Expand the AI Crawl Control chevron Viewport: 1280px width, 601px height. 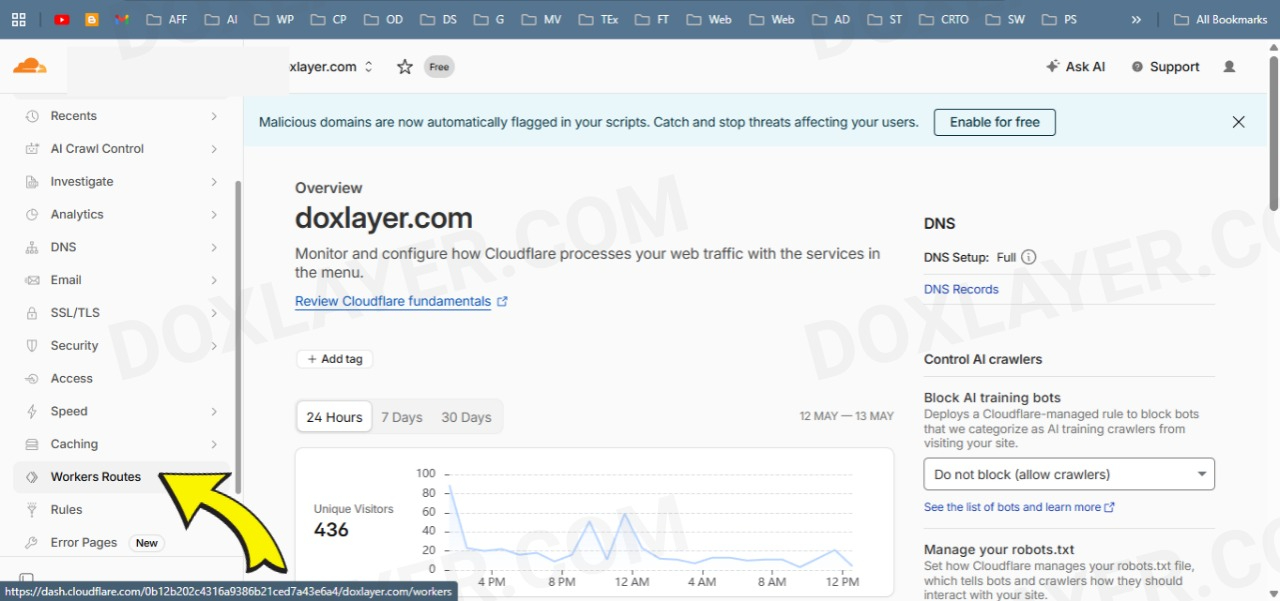(x=214, y=149)
